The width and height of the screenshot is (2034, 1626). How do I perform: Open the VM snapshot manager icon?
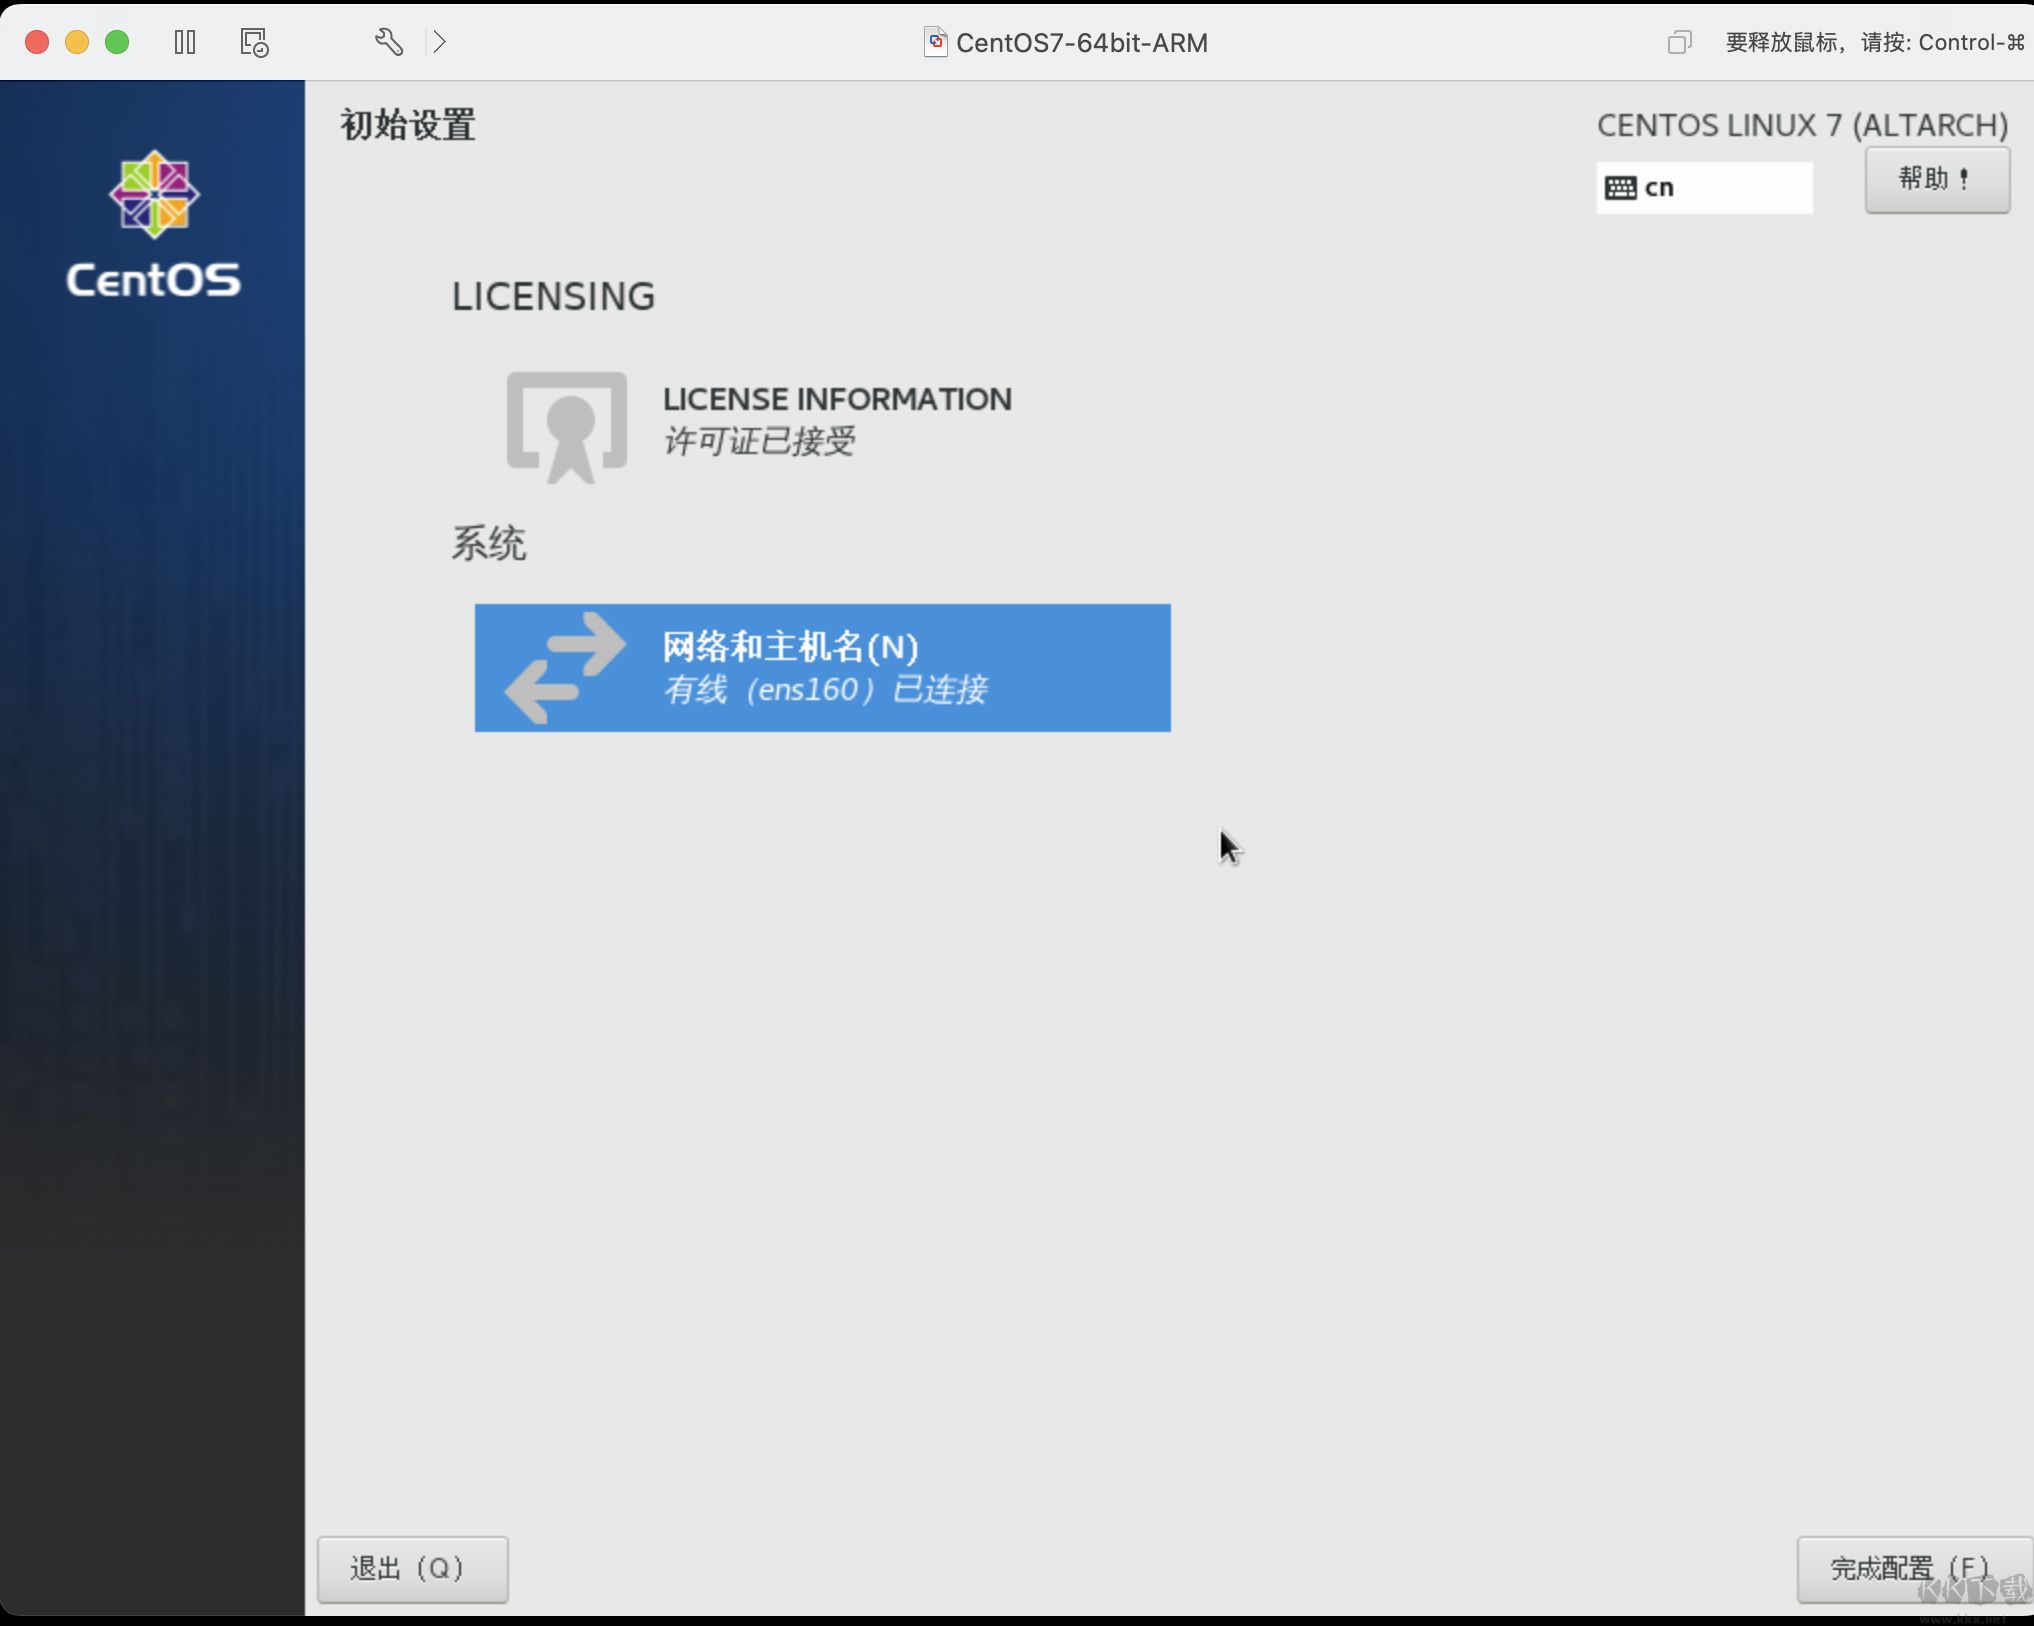pos(254,42)
